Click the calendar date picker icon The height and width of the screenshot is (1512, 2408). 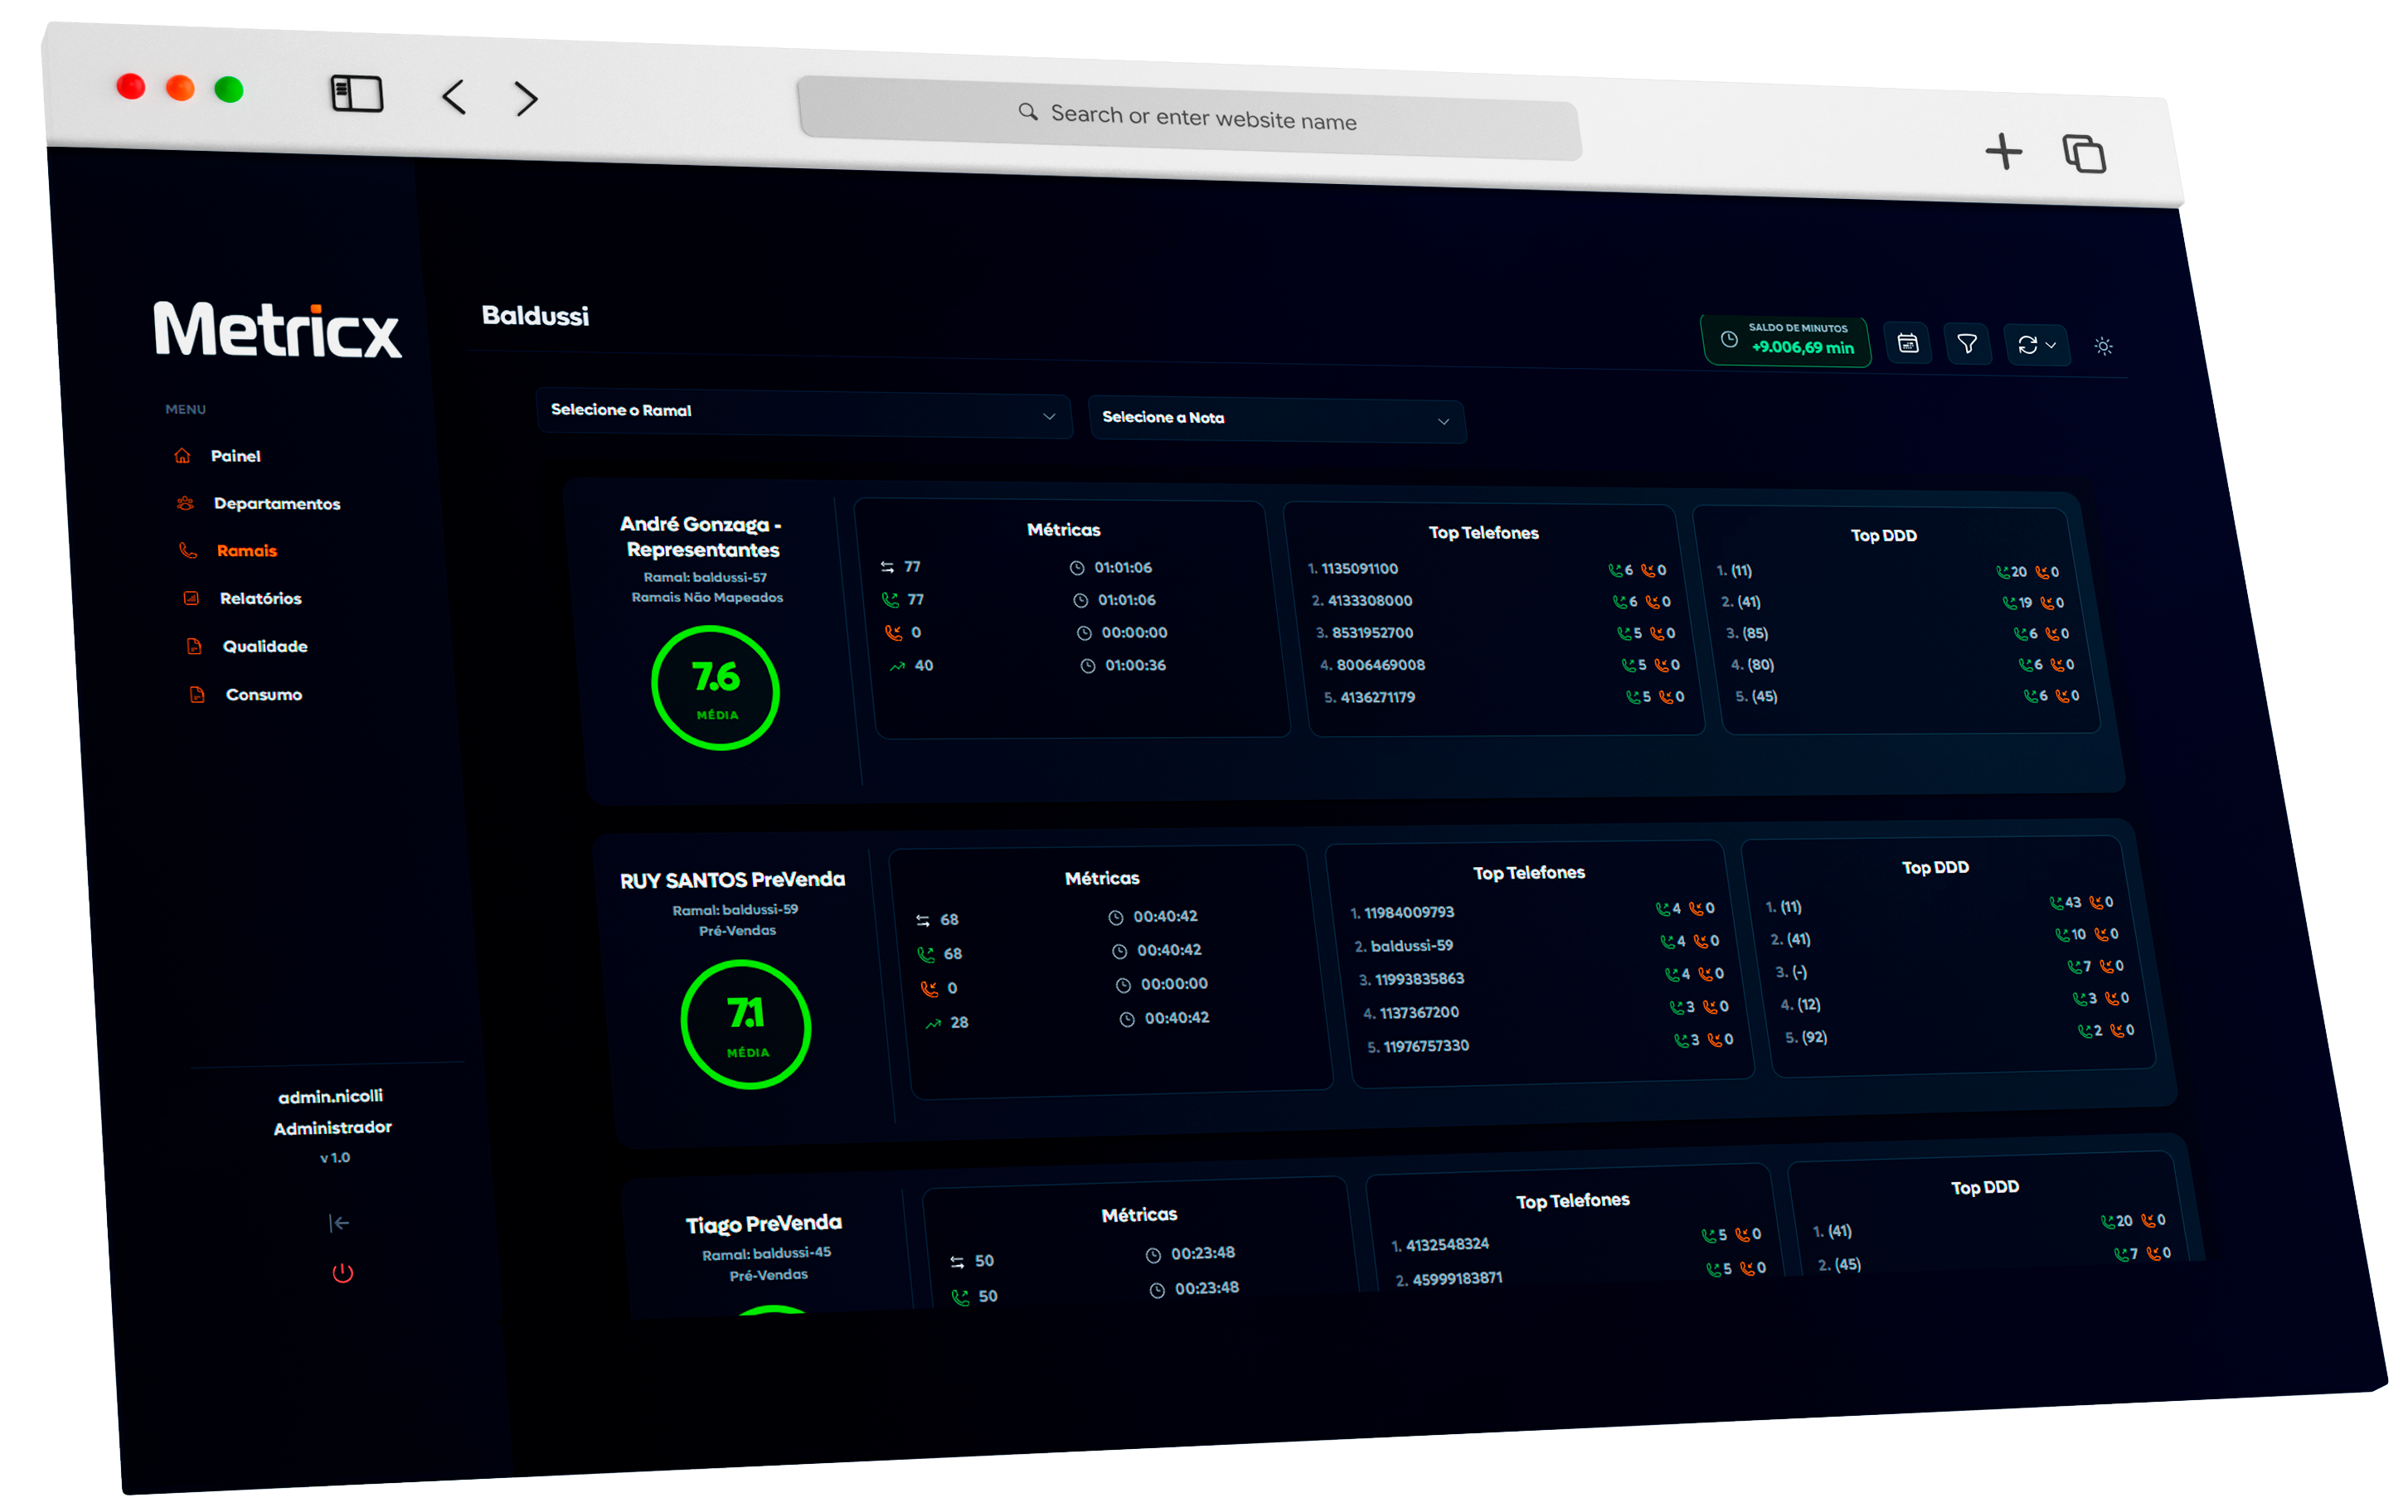click(1907, 344)
